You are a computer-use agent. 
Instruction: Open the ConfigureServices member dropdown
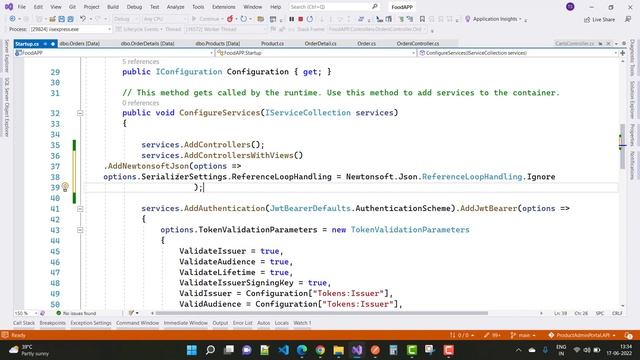[x=518, y=53]
